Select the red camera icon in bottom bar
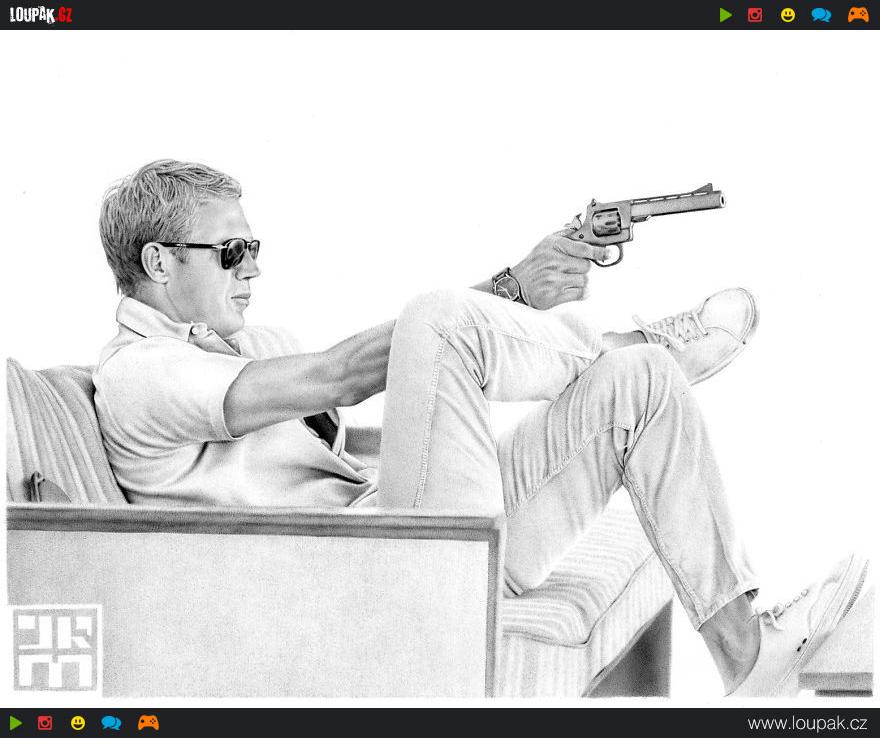 45,723
